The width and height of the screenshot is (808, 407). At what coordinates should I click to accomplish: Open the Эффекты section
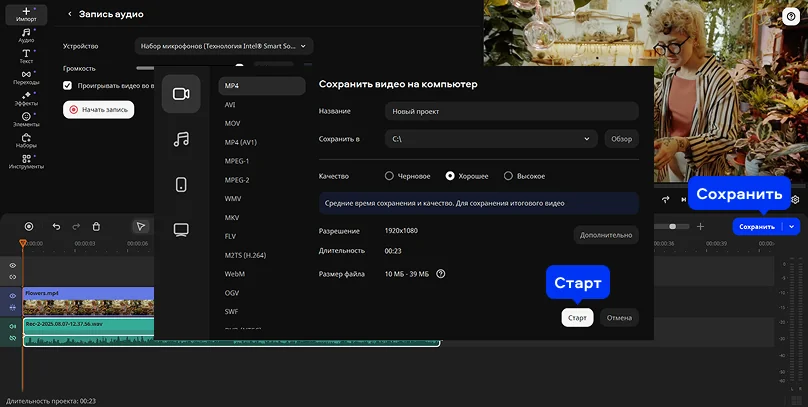26,99
